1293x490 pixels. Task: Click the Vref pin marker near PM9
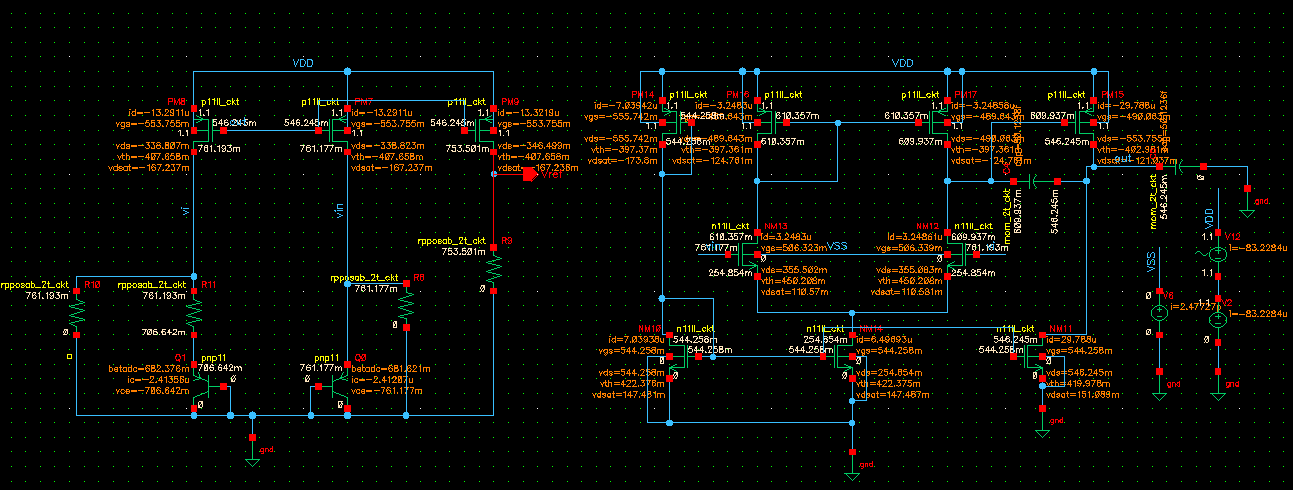tap(530, 173)
